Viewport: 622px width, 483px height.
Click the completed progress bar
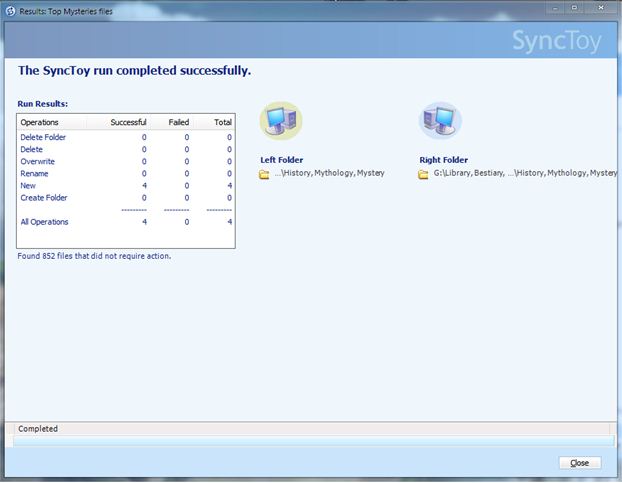coord(314,441)
